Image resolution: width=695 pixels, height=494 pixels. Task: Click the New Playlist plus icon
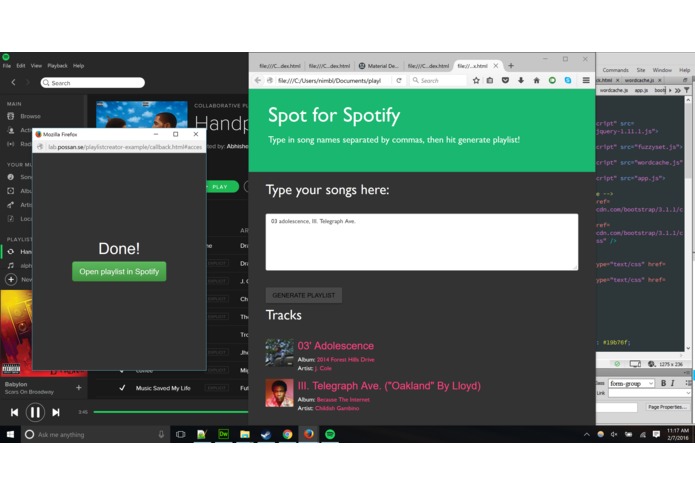point(11,280)
